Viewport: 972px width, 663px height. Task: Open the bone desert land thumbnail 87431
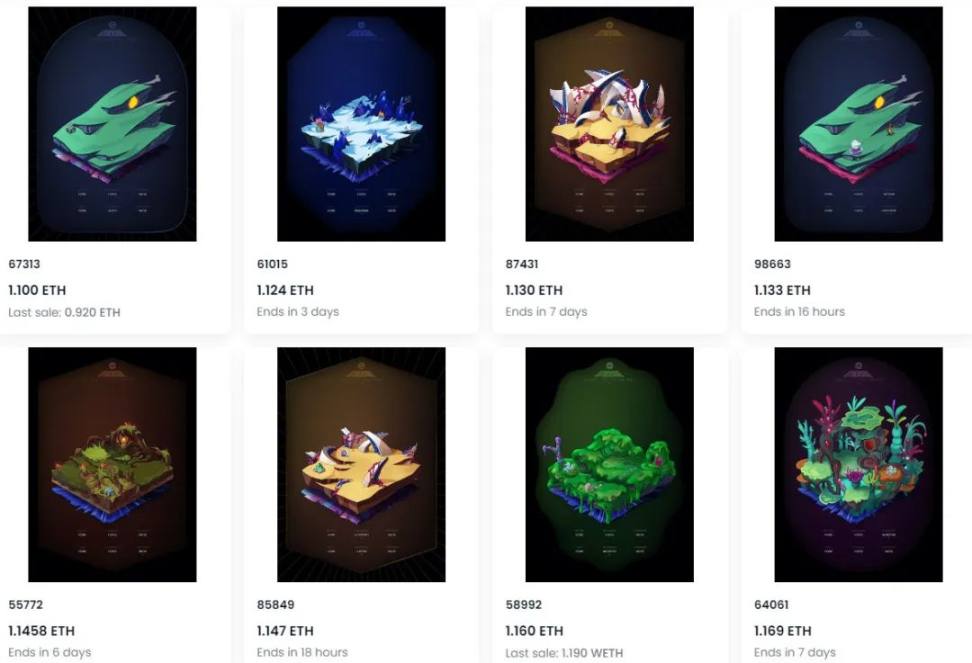(609, 124)
